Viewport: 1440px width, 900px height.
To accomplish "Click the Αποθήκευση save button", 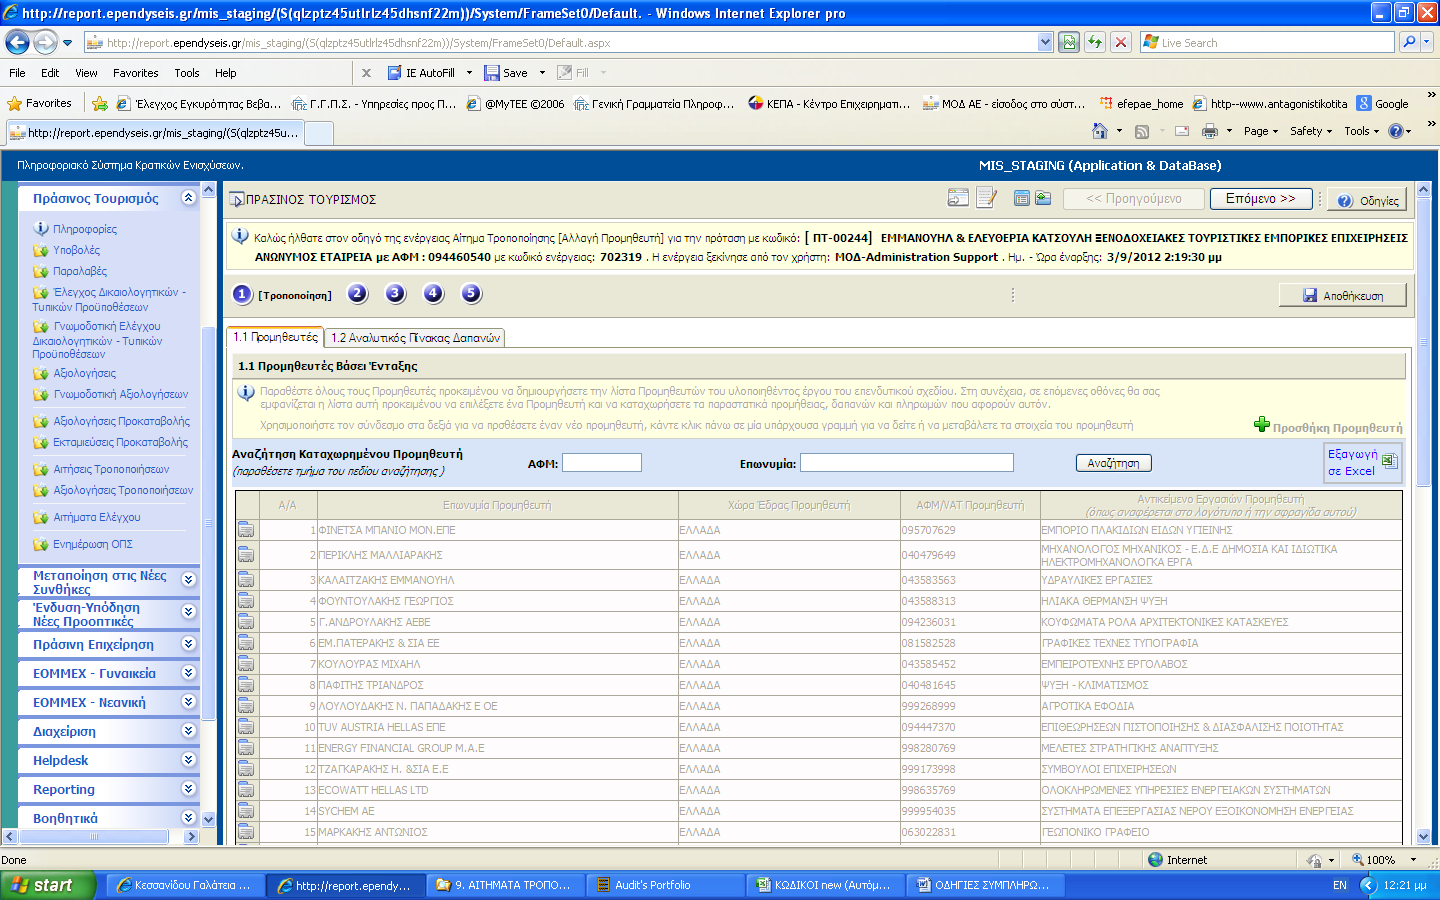I will [1343, 295].
